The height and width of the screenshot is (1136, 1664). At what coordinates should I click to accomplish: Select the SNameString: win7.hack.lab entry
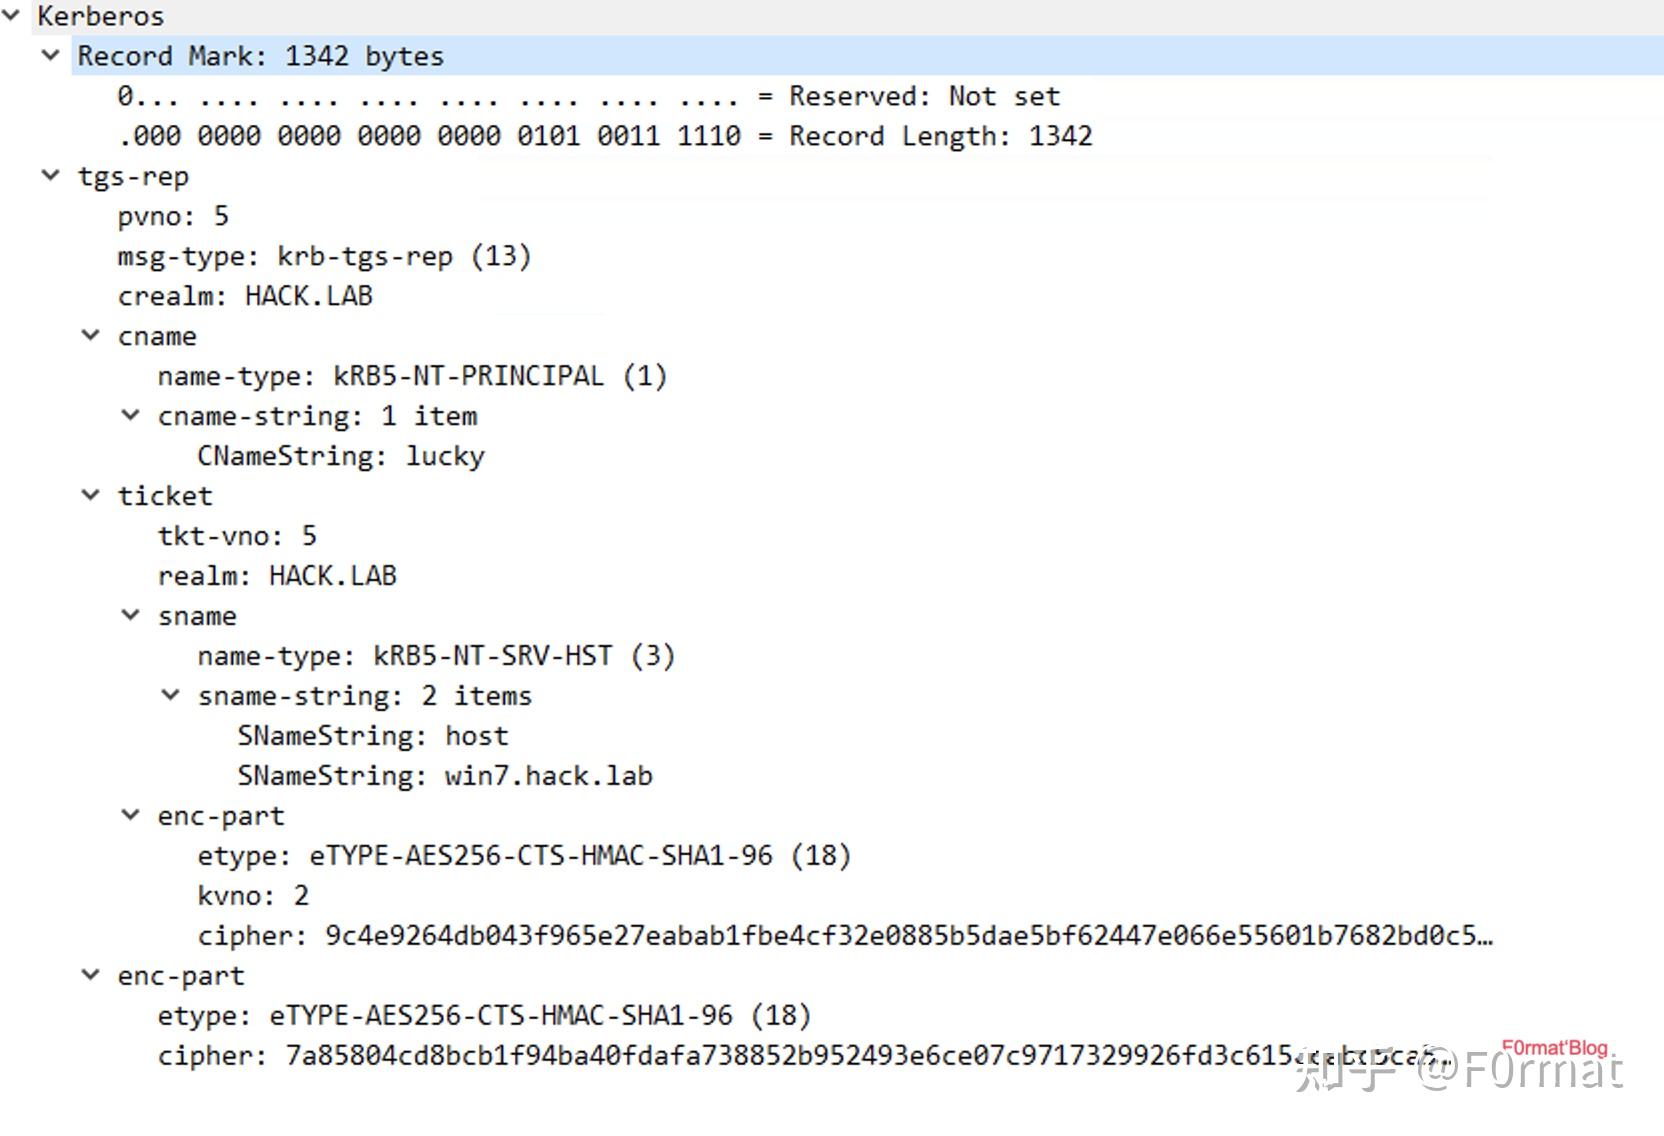pyautogui.click(x=445, y=776)
